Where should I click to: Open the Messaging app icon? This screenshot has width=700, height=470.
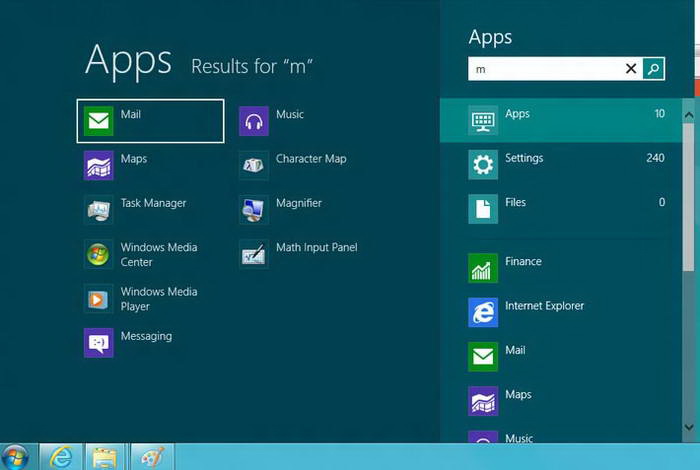(98, 343)
